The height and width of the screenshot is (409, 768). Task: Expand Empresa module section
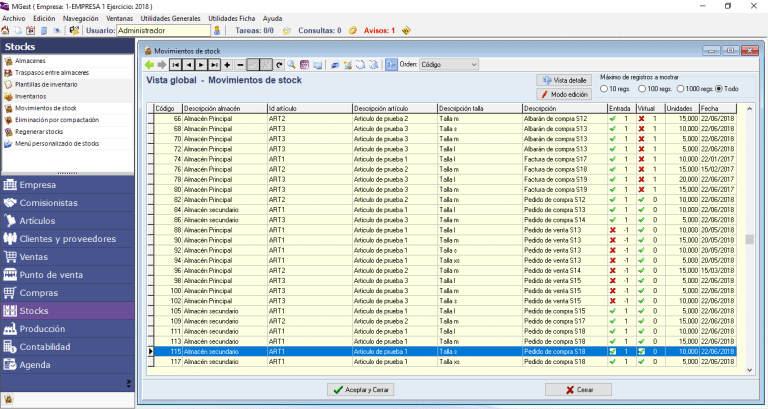pos(68,185)
